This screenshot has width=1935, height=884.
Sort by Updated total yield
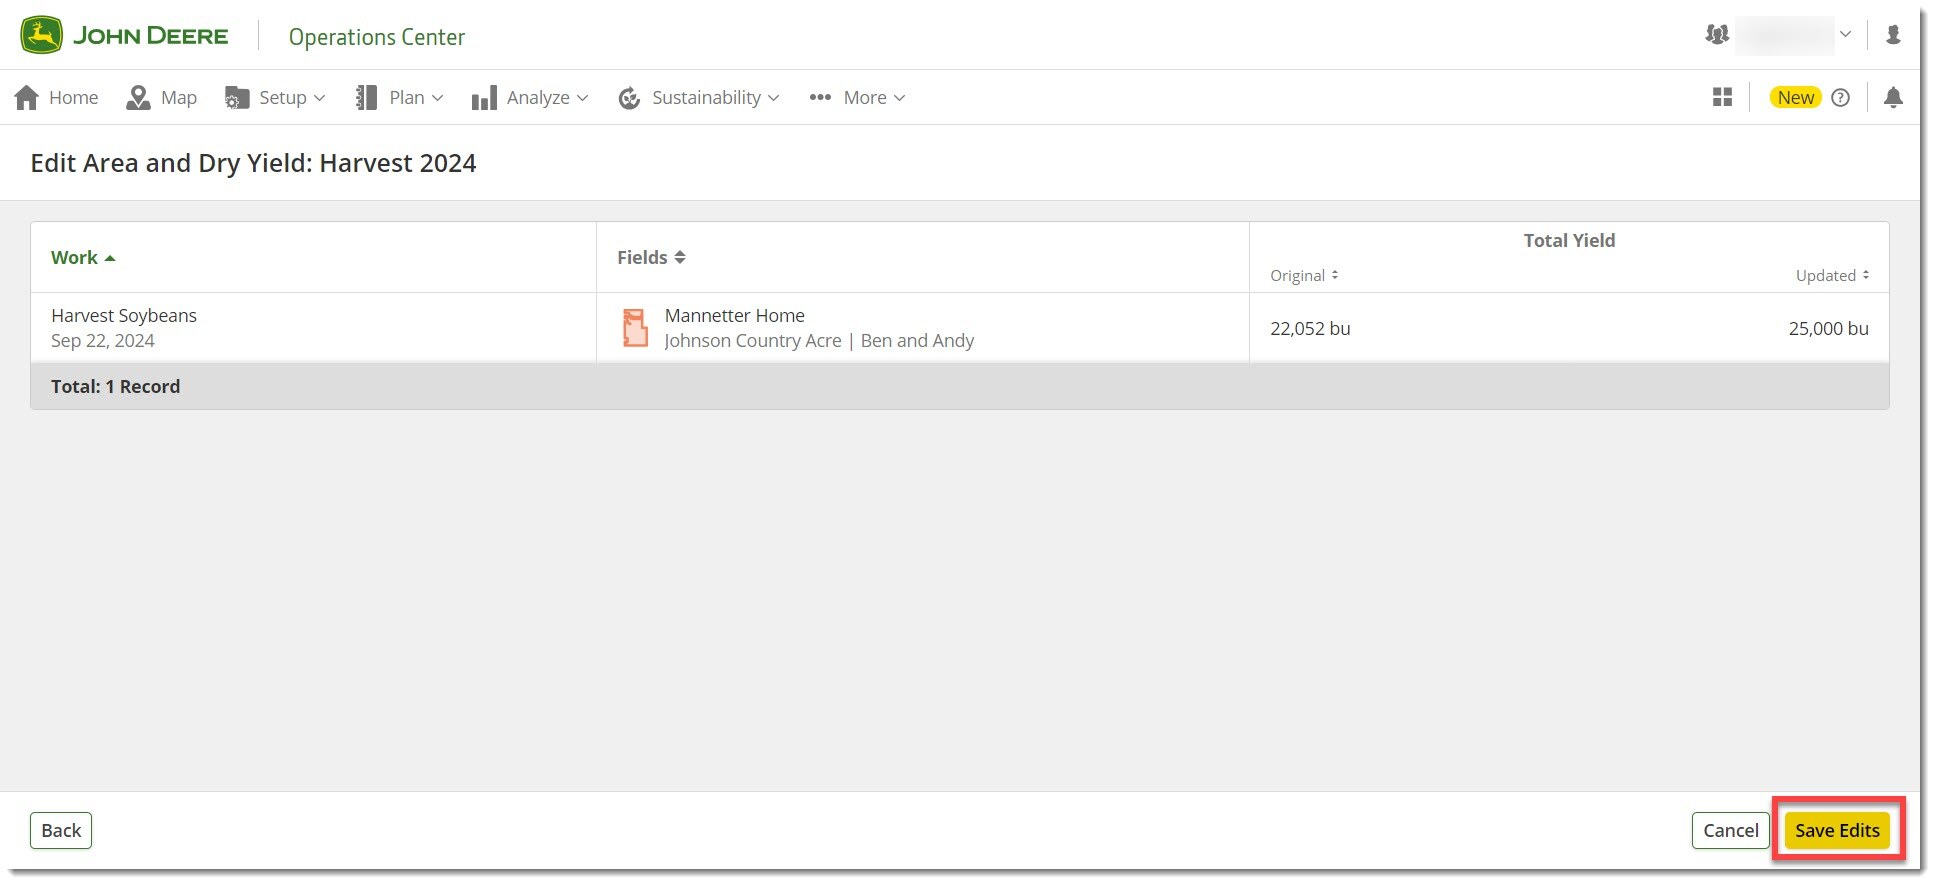[x=1831, y=275]
